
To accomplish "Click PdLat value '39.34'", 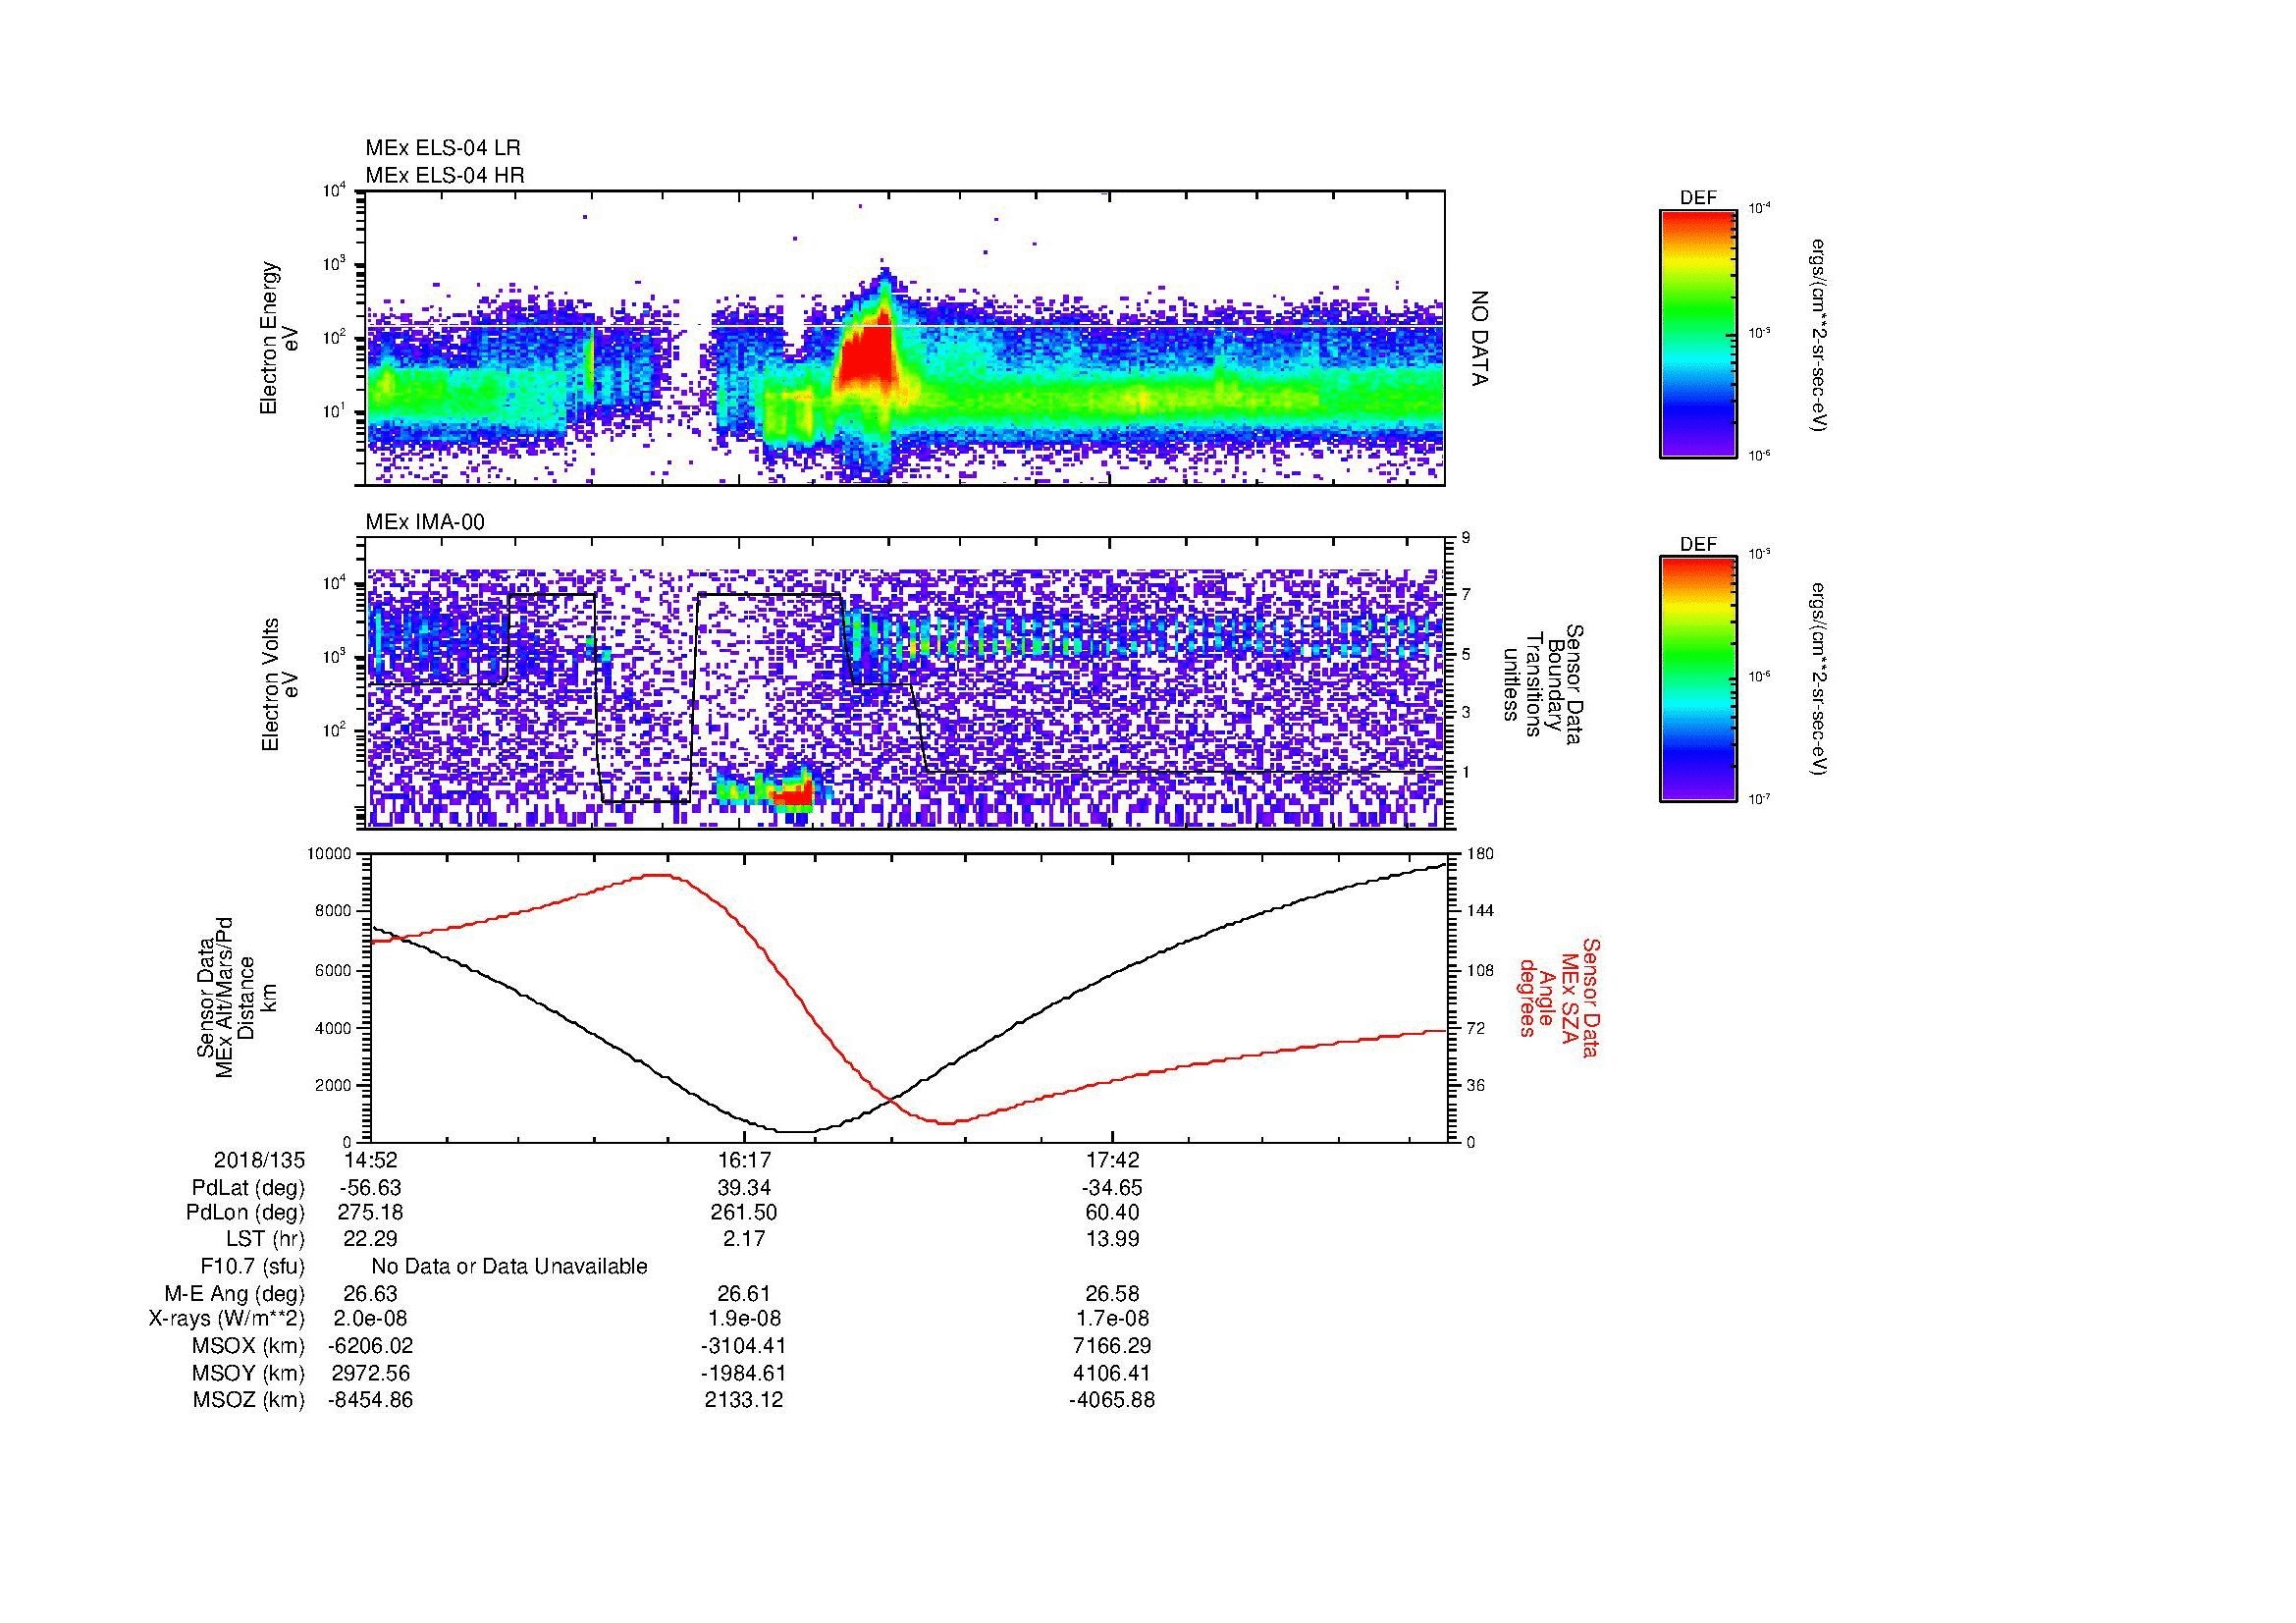I will point(744,1188).
